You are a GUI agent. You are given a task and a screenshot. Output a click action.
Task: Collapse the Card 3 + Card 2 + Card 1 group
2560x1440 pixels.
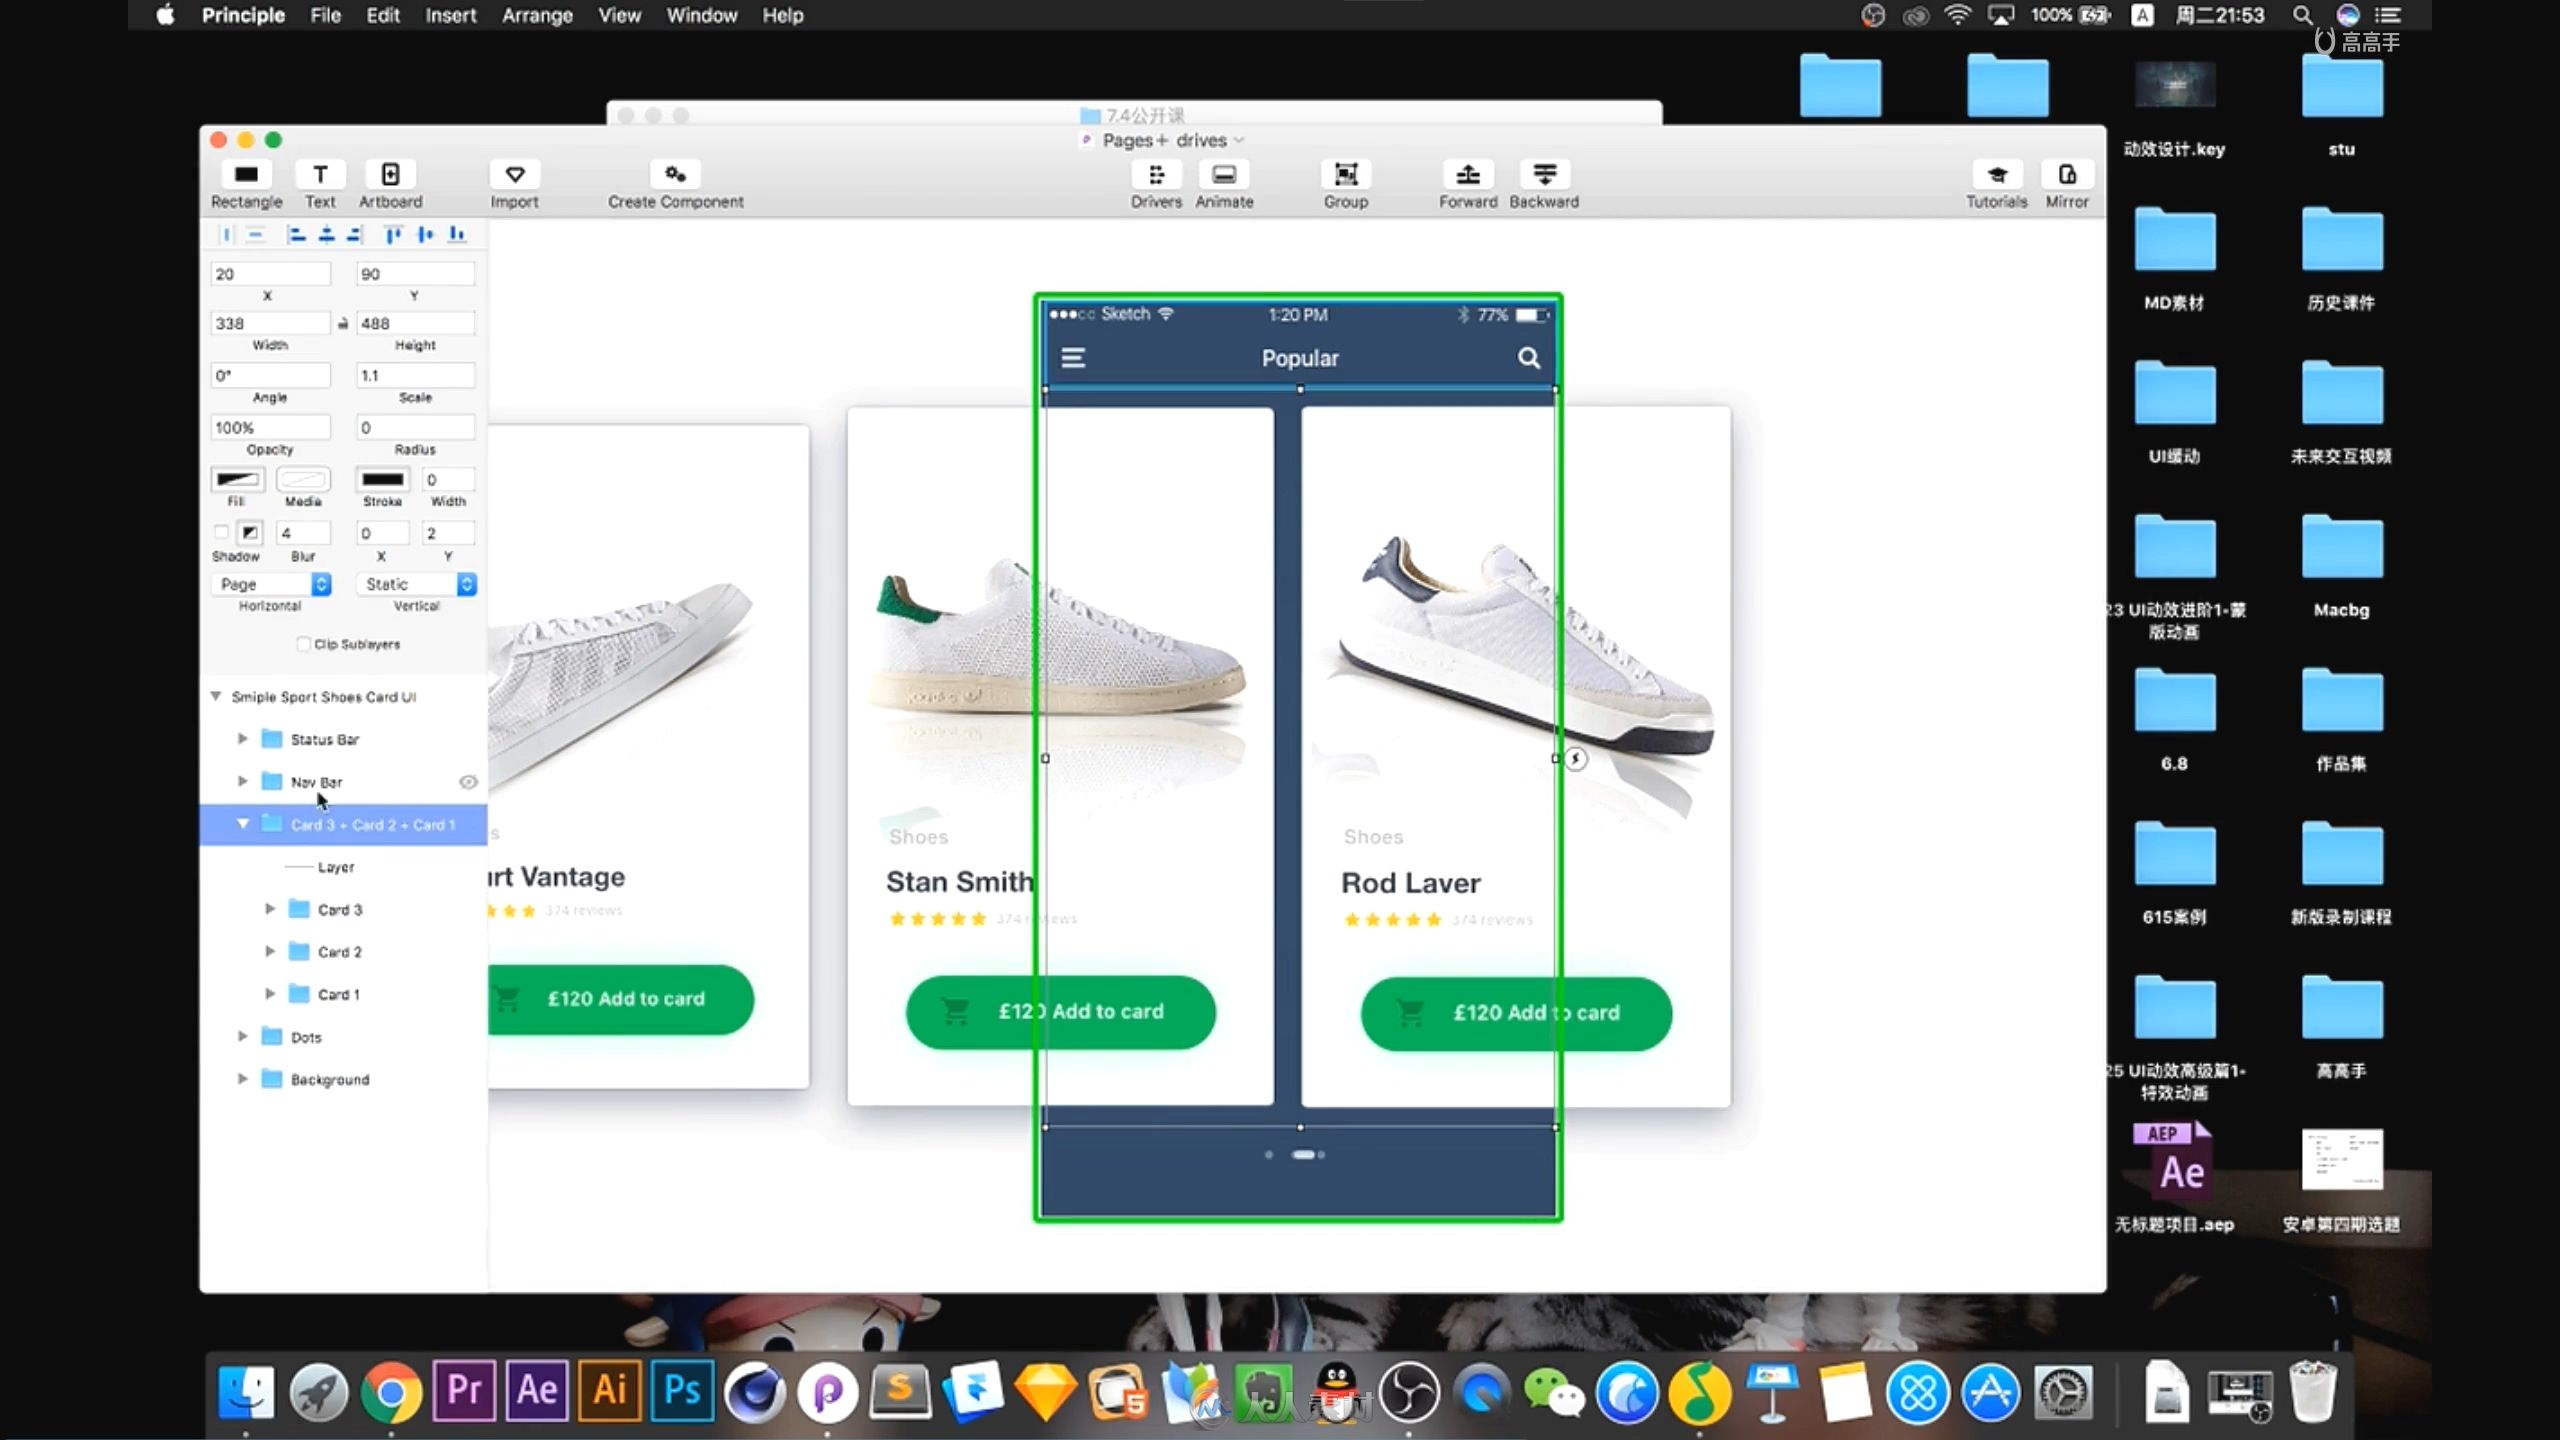tap(243, 824)
